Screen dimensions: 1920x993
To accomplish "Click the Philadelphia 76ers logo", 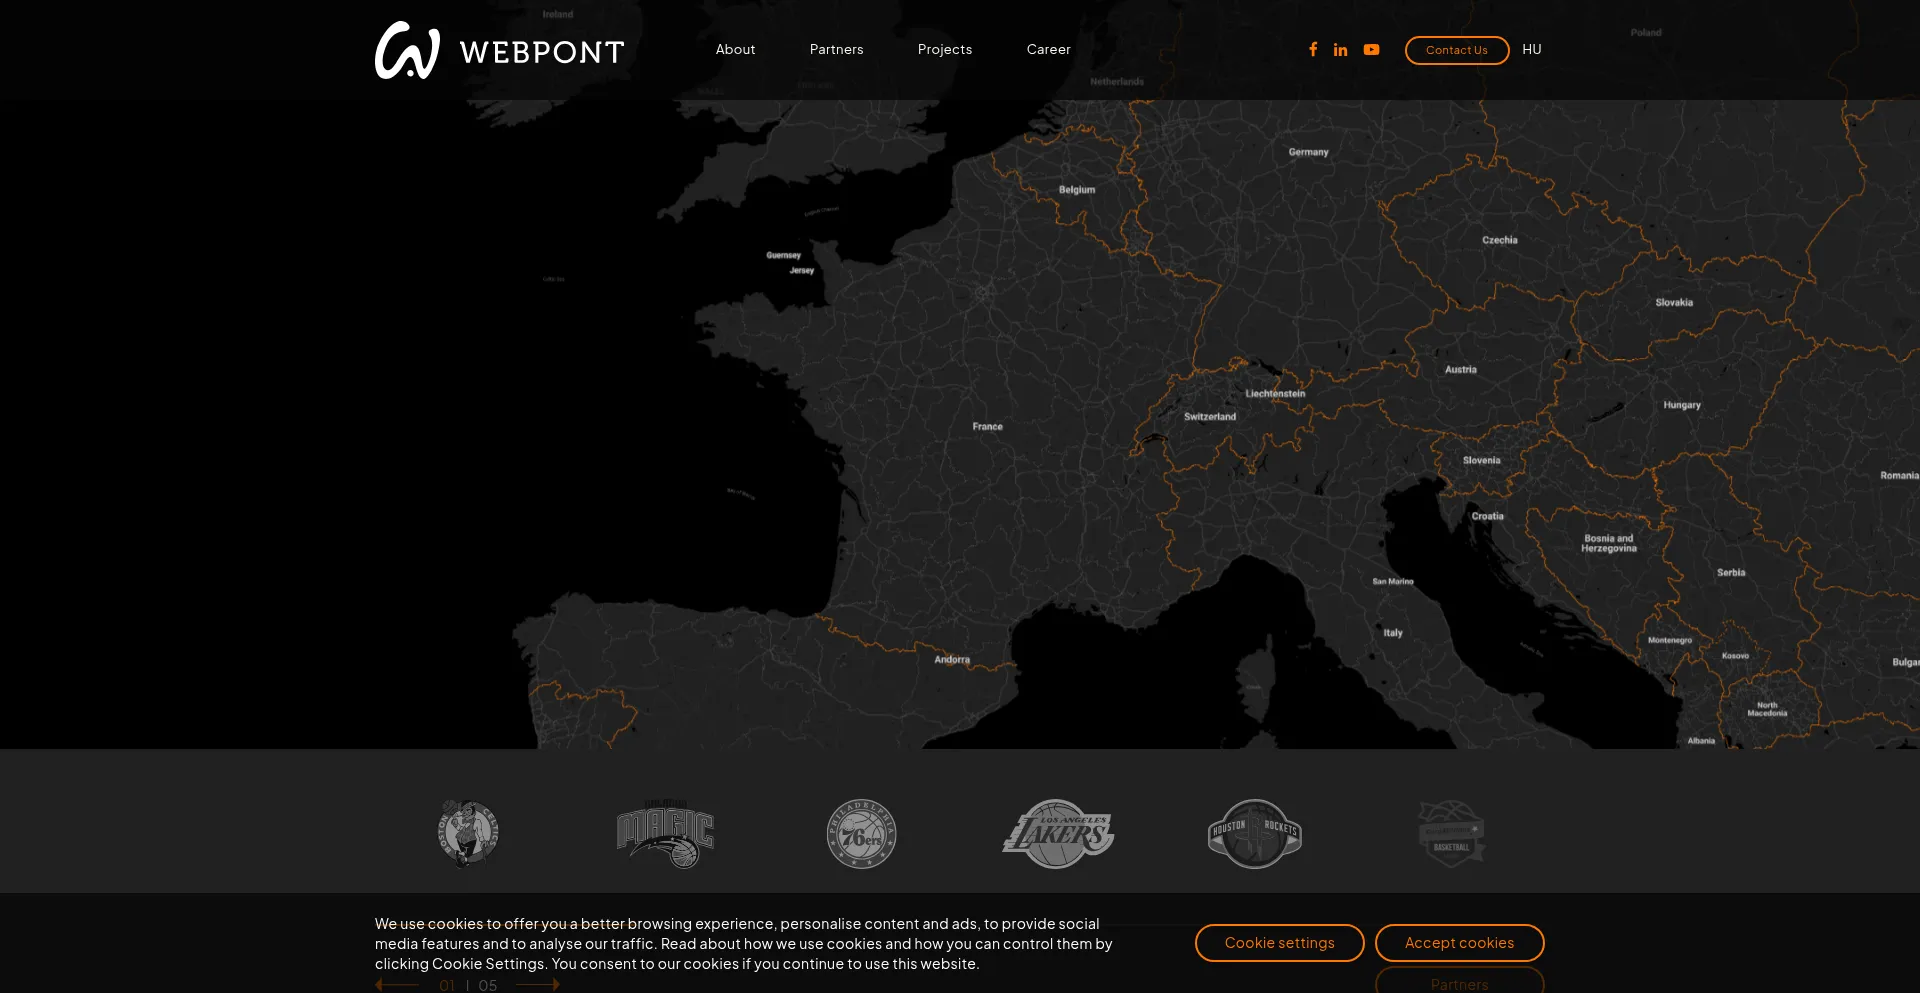I will click(x=861, y=834).
